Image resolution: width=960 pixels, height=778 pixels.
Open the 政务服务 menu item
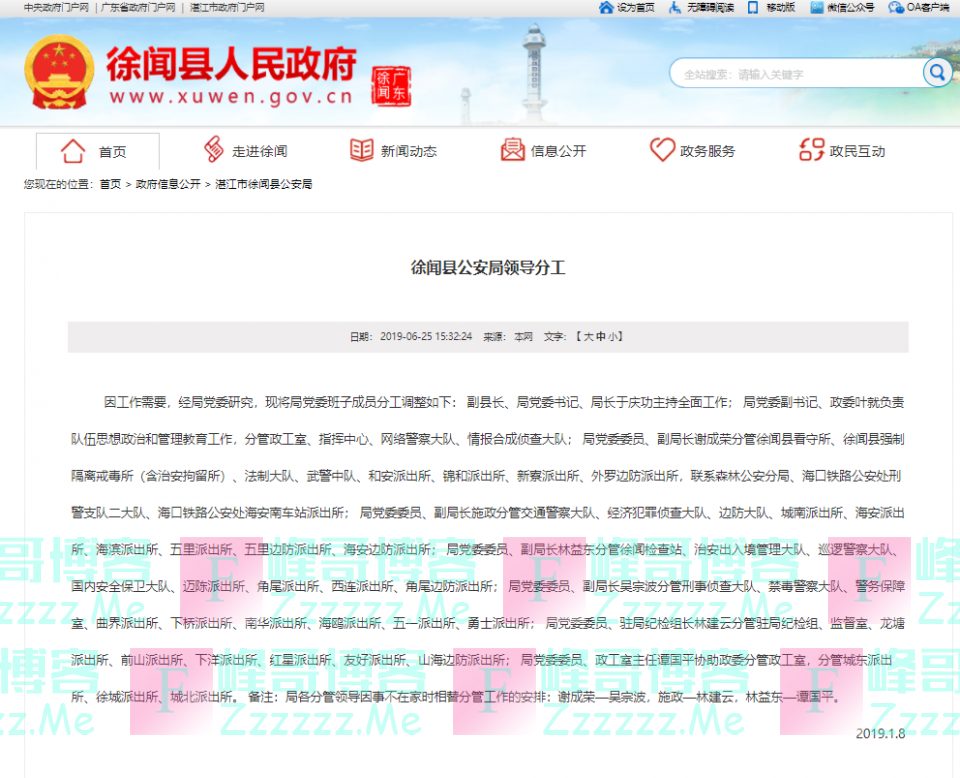coord(707,152)
